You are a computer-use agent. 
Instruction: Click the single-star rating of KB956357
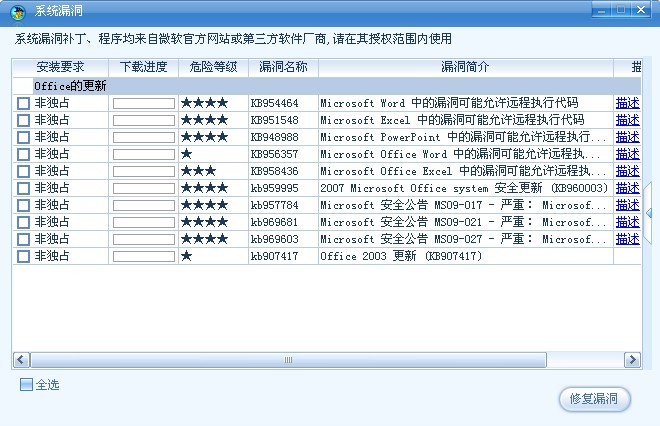(x=186, y=154)
